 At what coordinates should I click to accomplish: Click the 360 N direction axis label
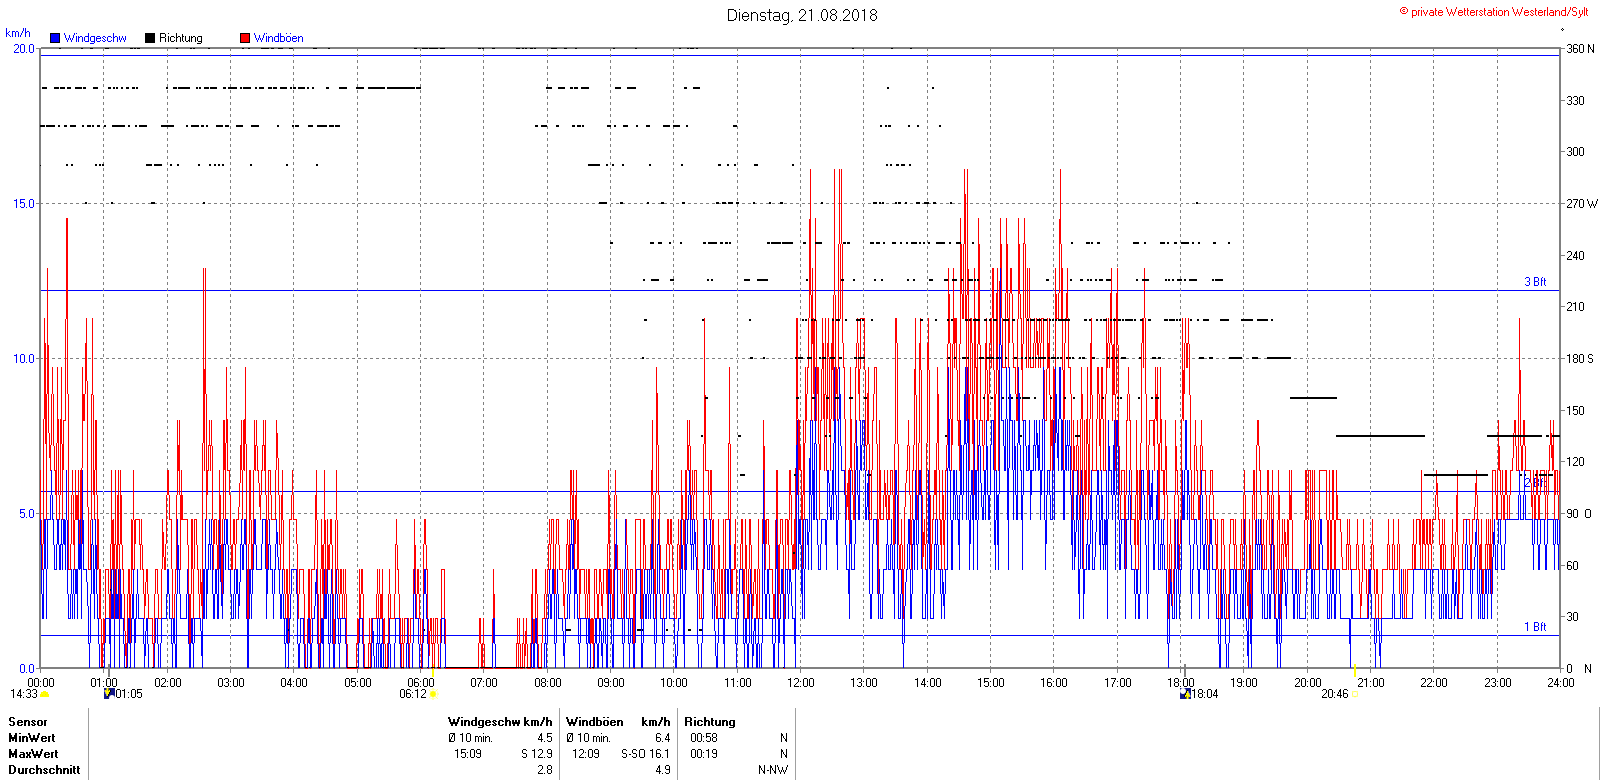(1580, 48)
